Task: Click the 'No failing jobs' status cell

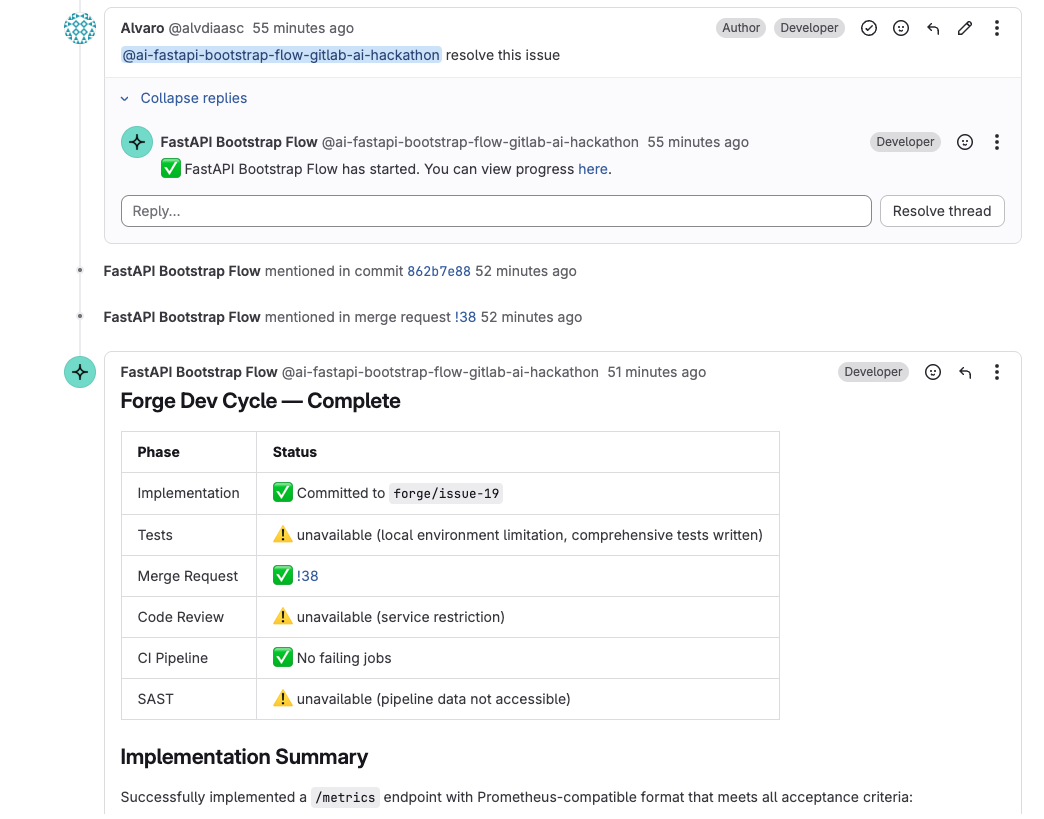Action: 517,658
